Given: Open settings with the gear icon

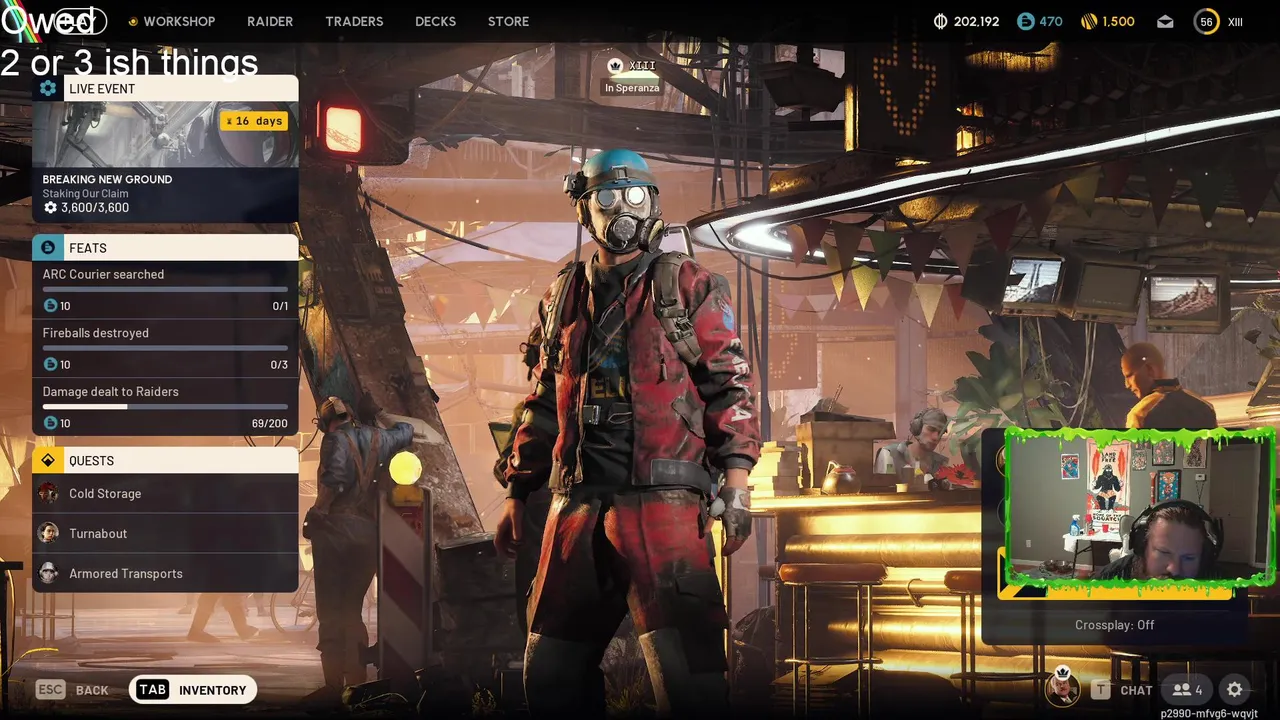Looking at the screenshot, I should click(x=1235, y=690).
